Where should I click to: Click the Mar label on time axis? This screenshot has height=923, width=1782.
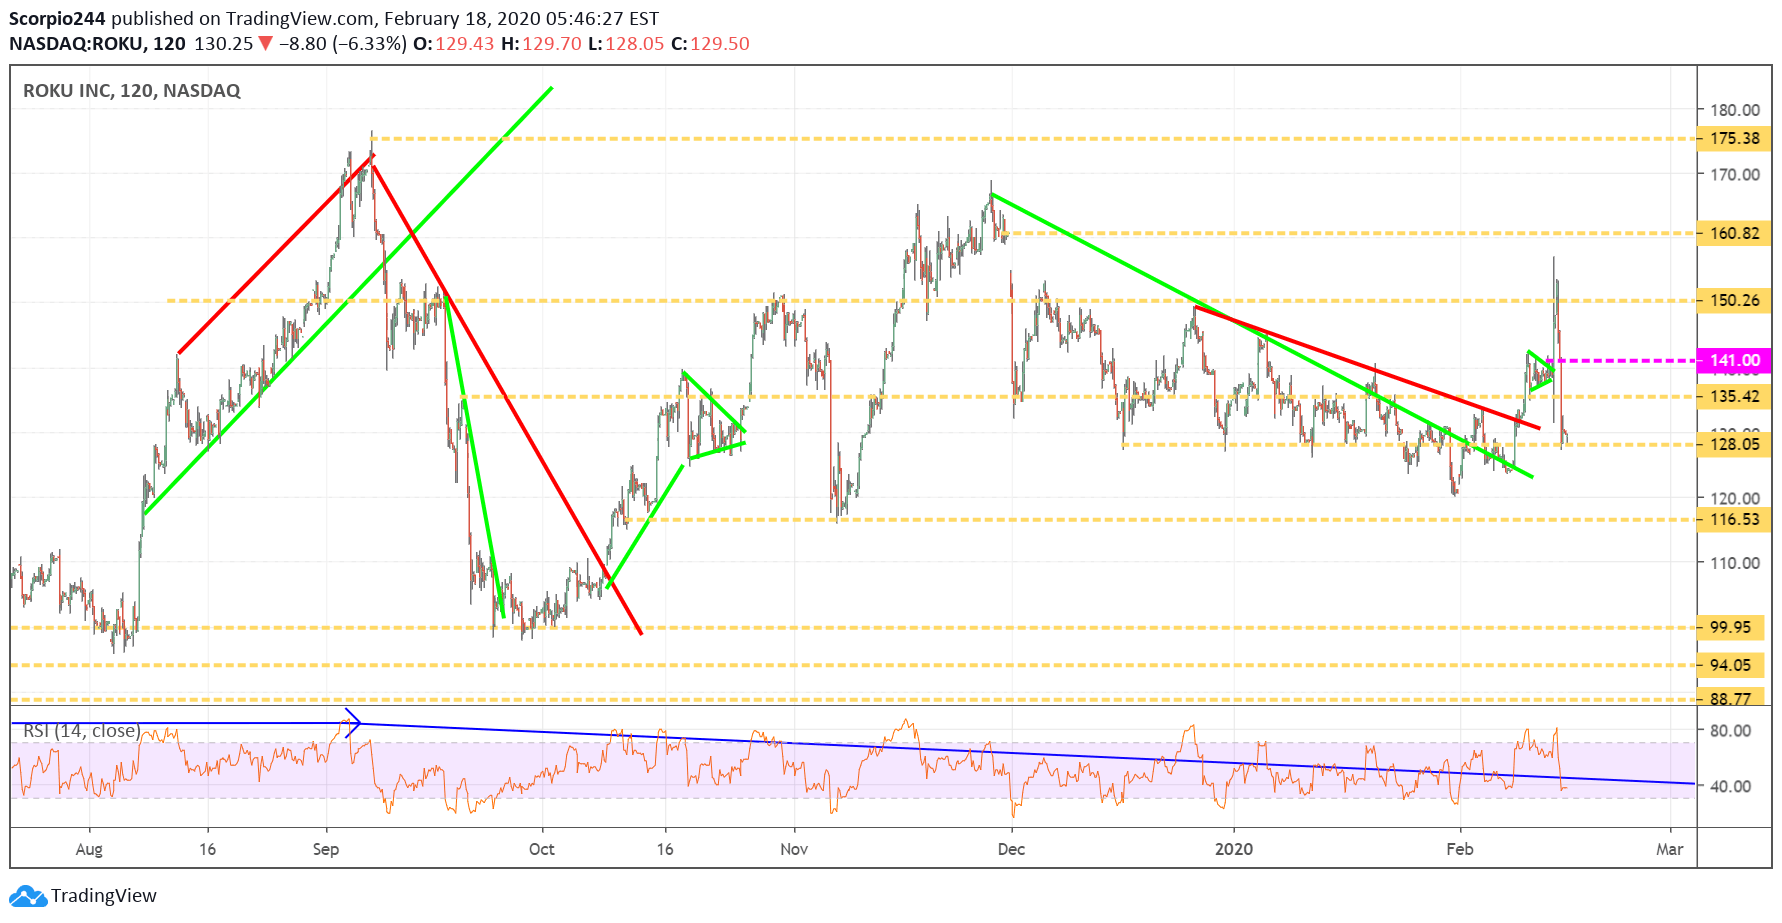[x=1669, y=849]
